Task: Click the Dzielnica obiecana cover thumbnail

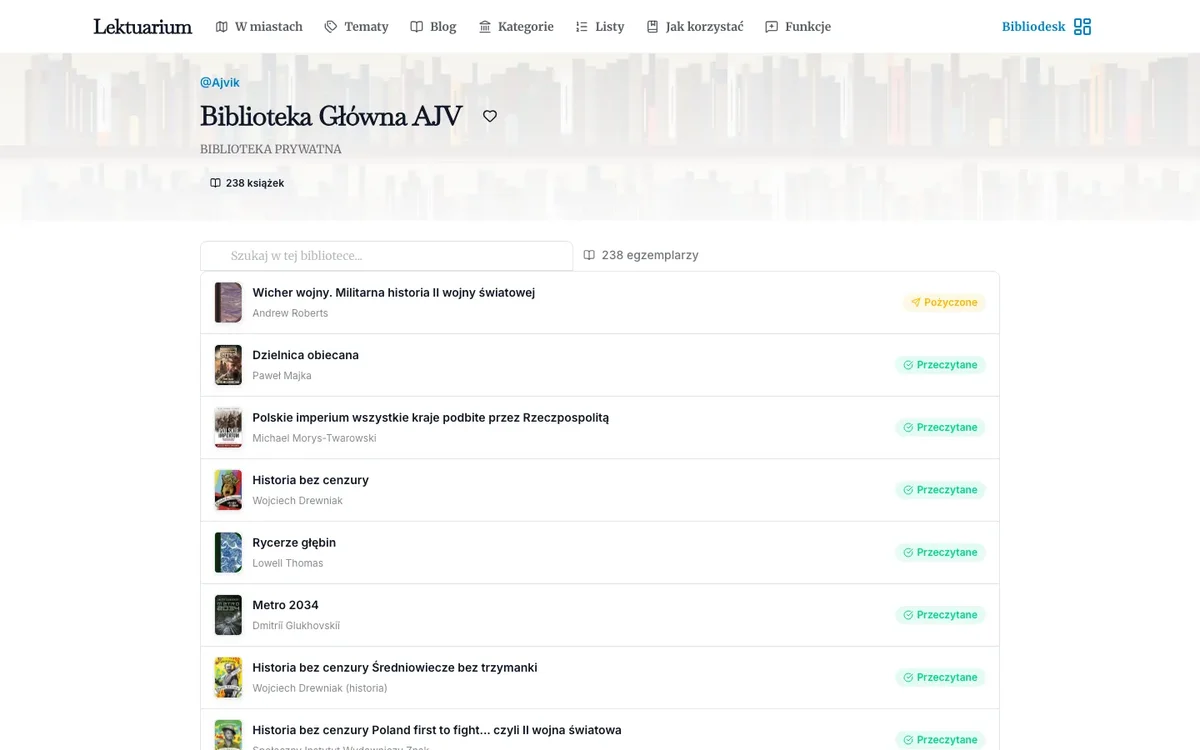Action: (x=228, y=365)
